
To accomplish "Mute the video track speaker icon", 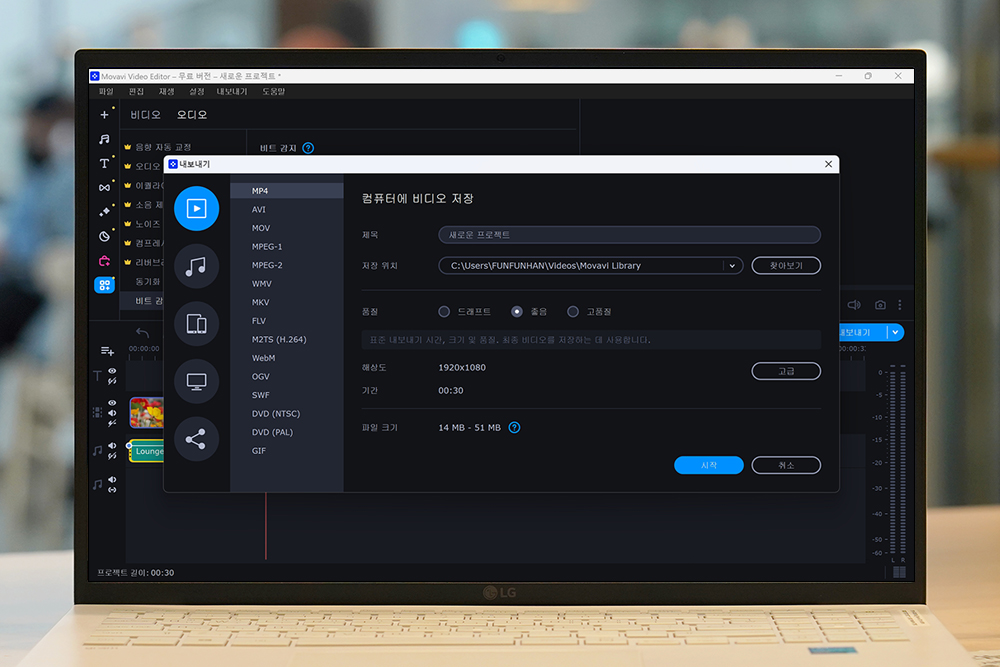I will (112, 413).
